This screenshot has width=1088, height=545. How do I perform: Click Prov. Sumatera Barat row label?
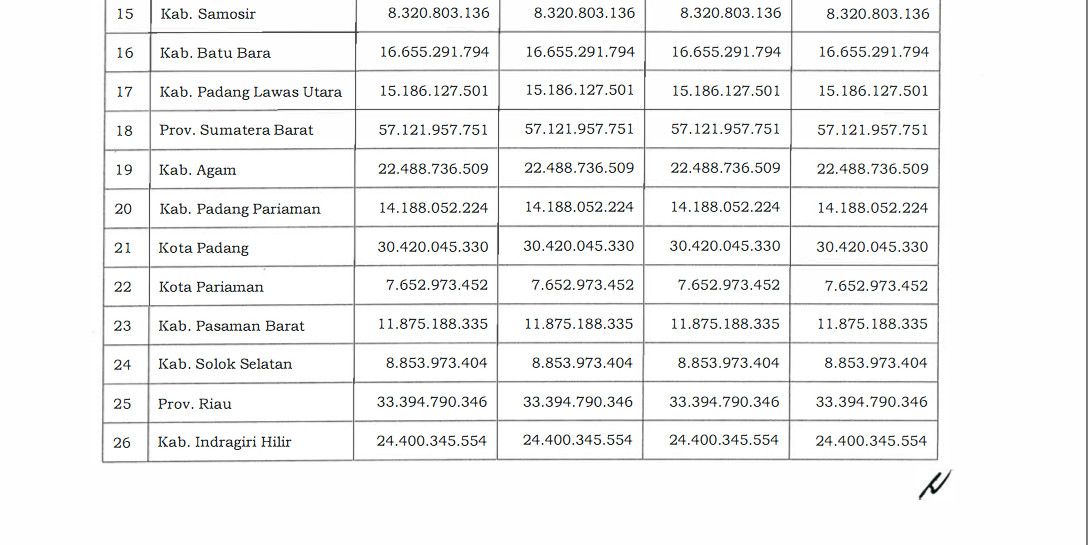pos(236,130)
